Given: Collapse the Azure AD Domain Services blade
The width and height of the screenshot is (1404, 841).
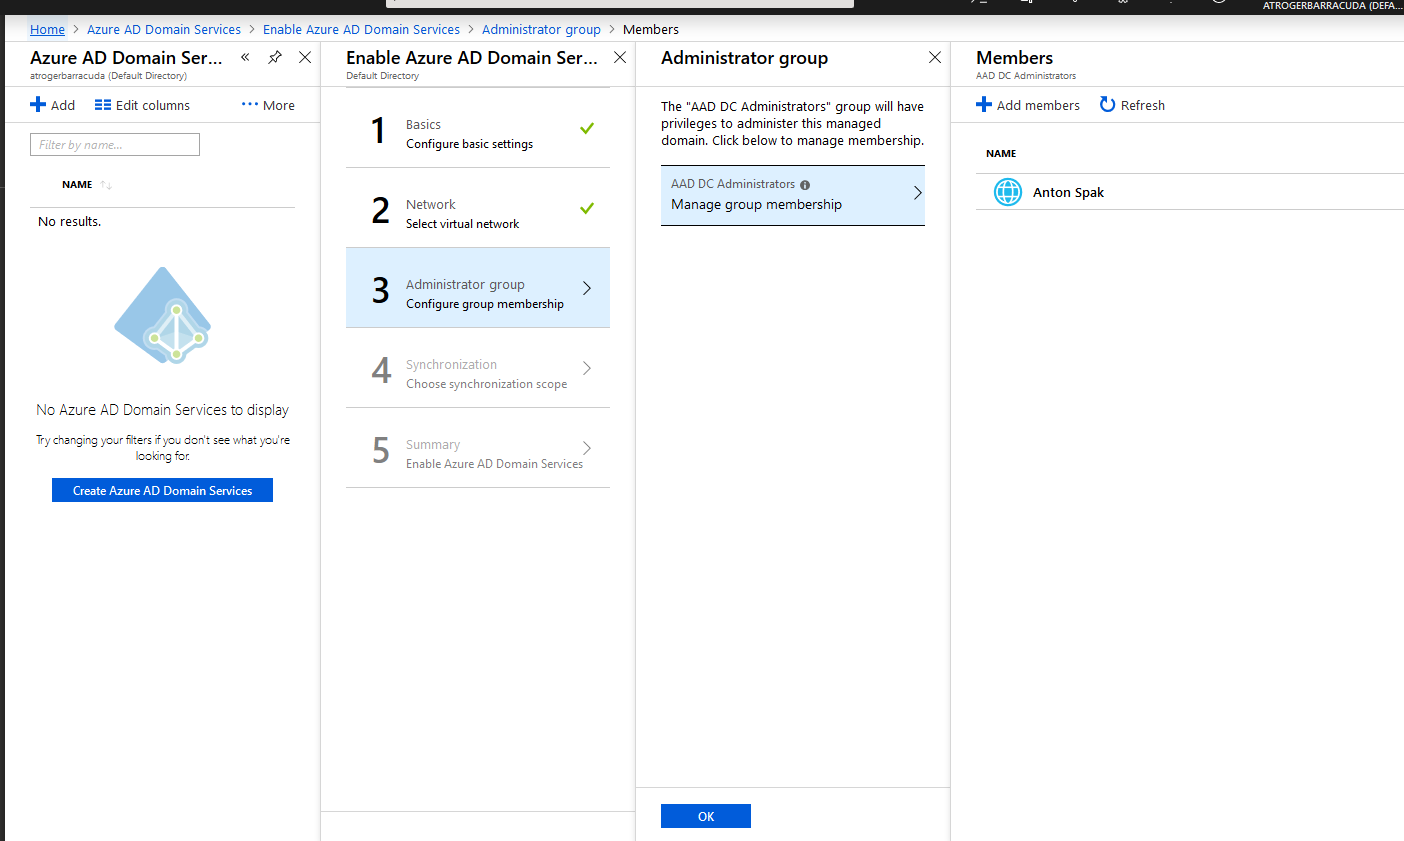Looking at the screenshot, I should (x=245, y=57).
